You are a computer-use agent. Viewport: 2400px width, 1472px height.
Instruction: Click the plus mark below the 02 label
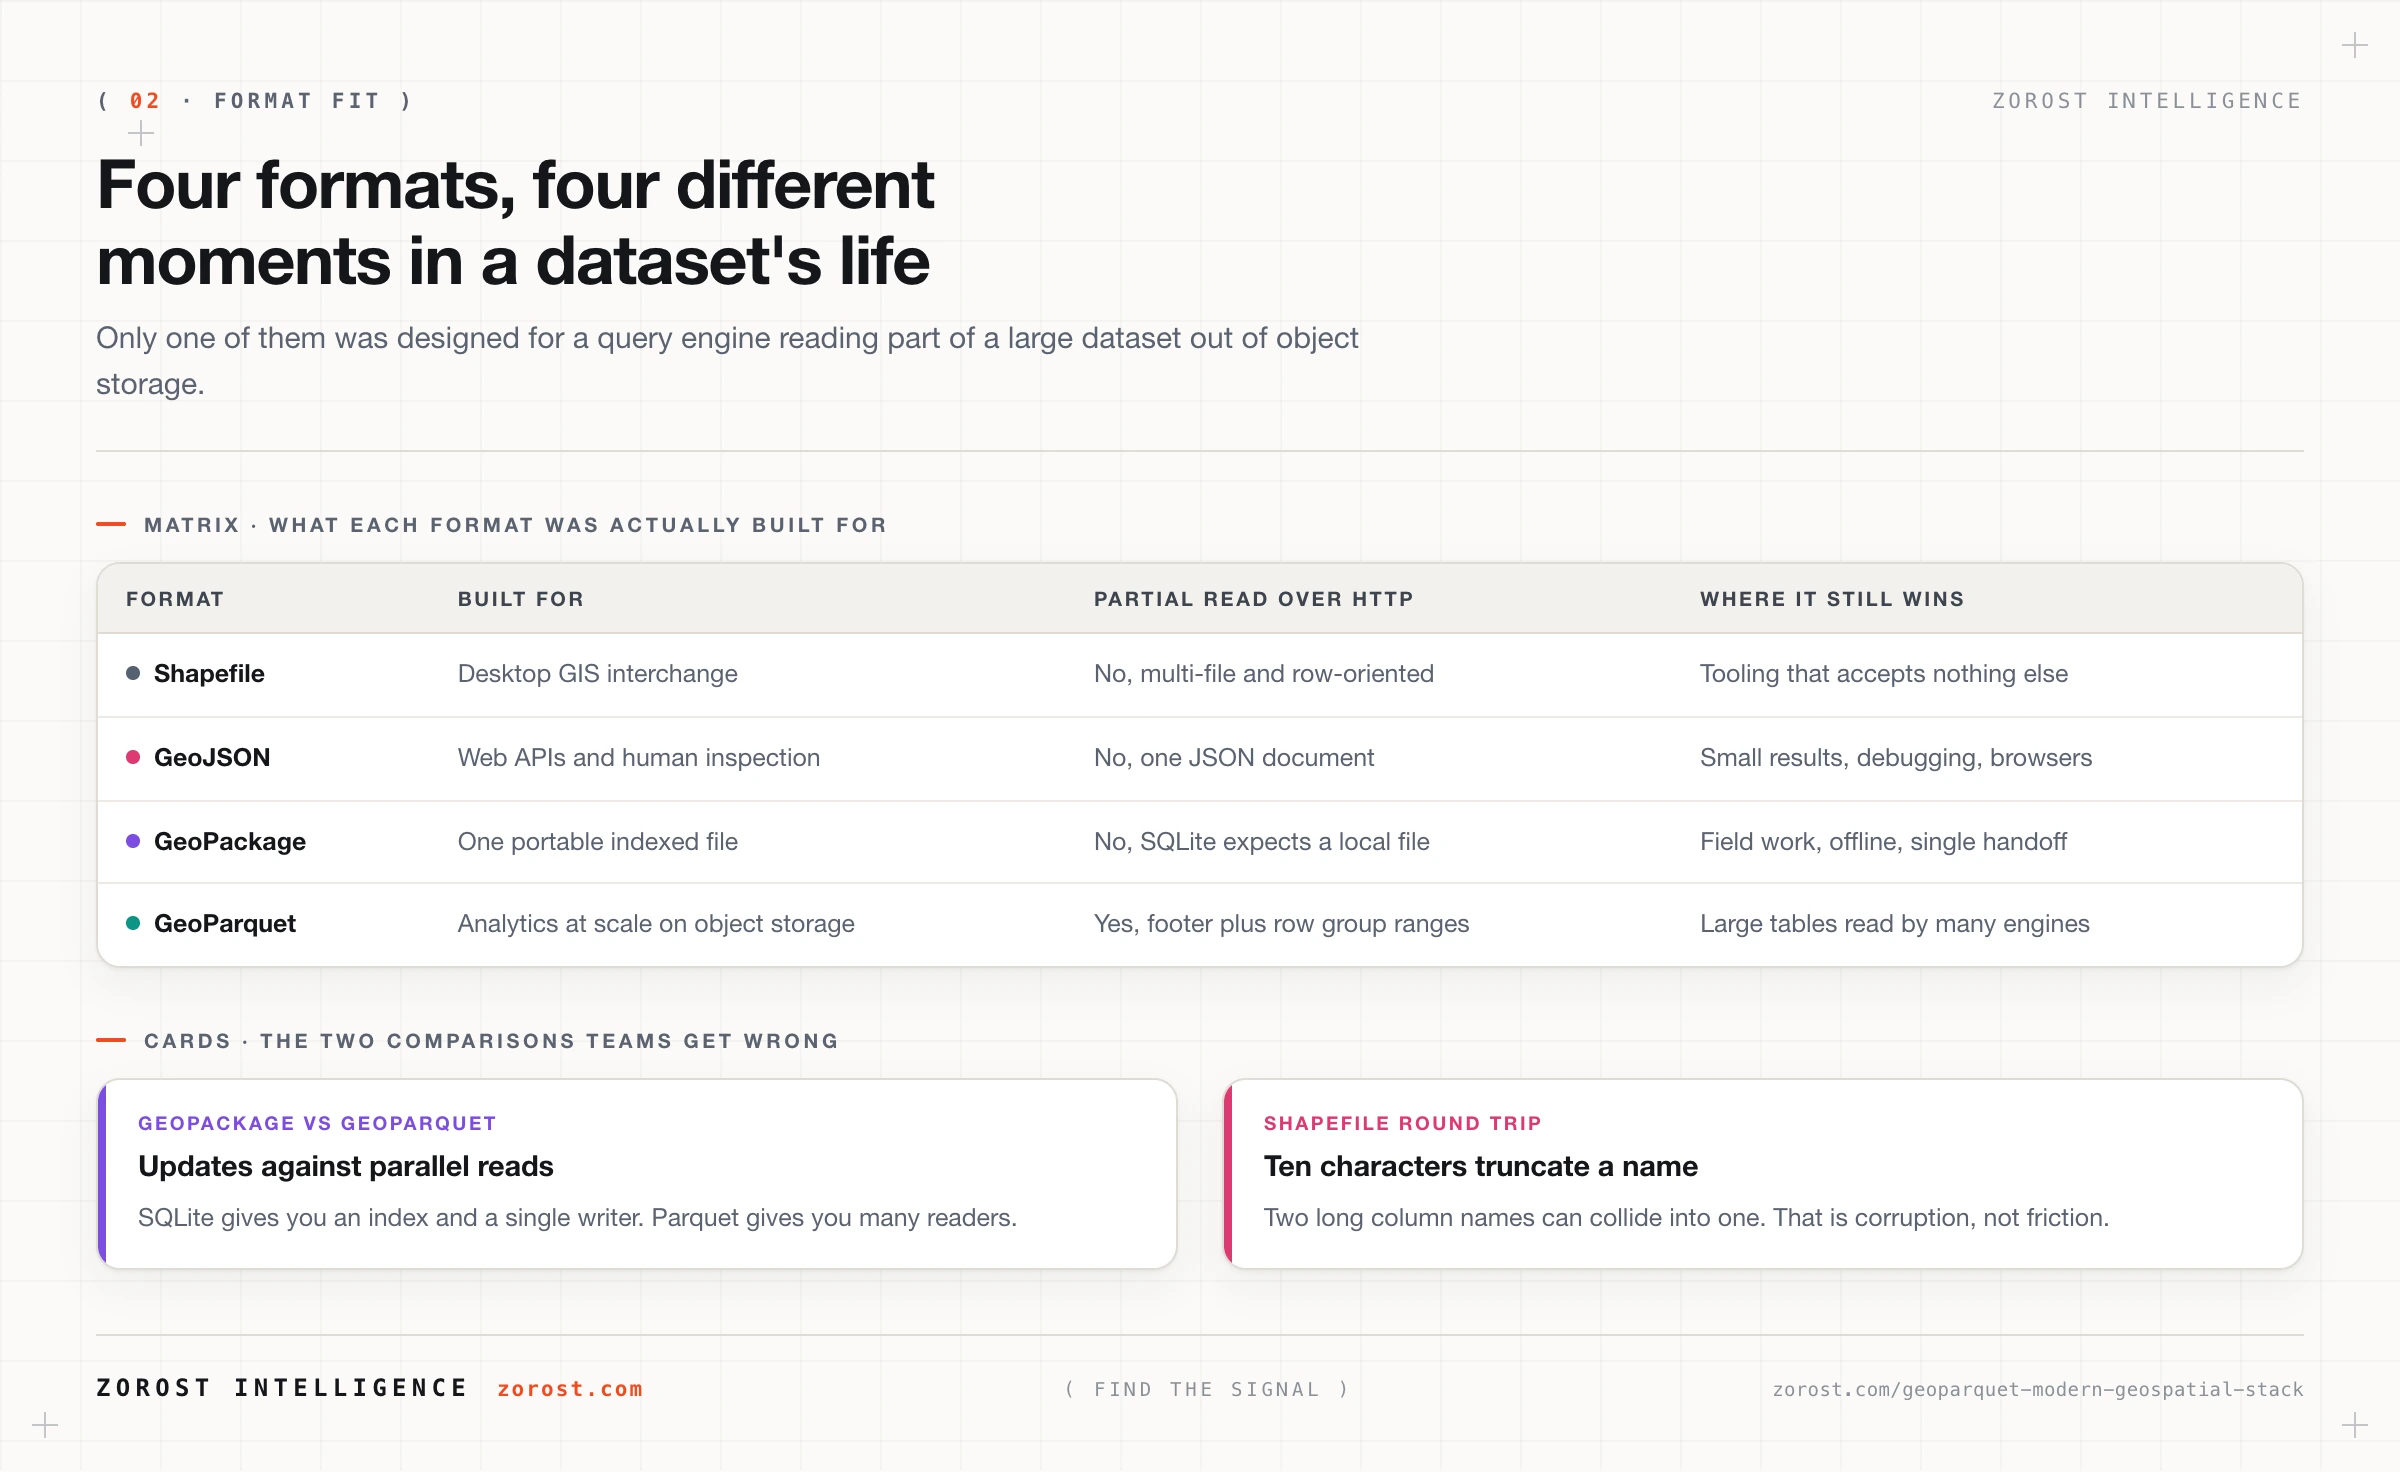pyautogui.click(x=141, y=133)
